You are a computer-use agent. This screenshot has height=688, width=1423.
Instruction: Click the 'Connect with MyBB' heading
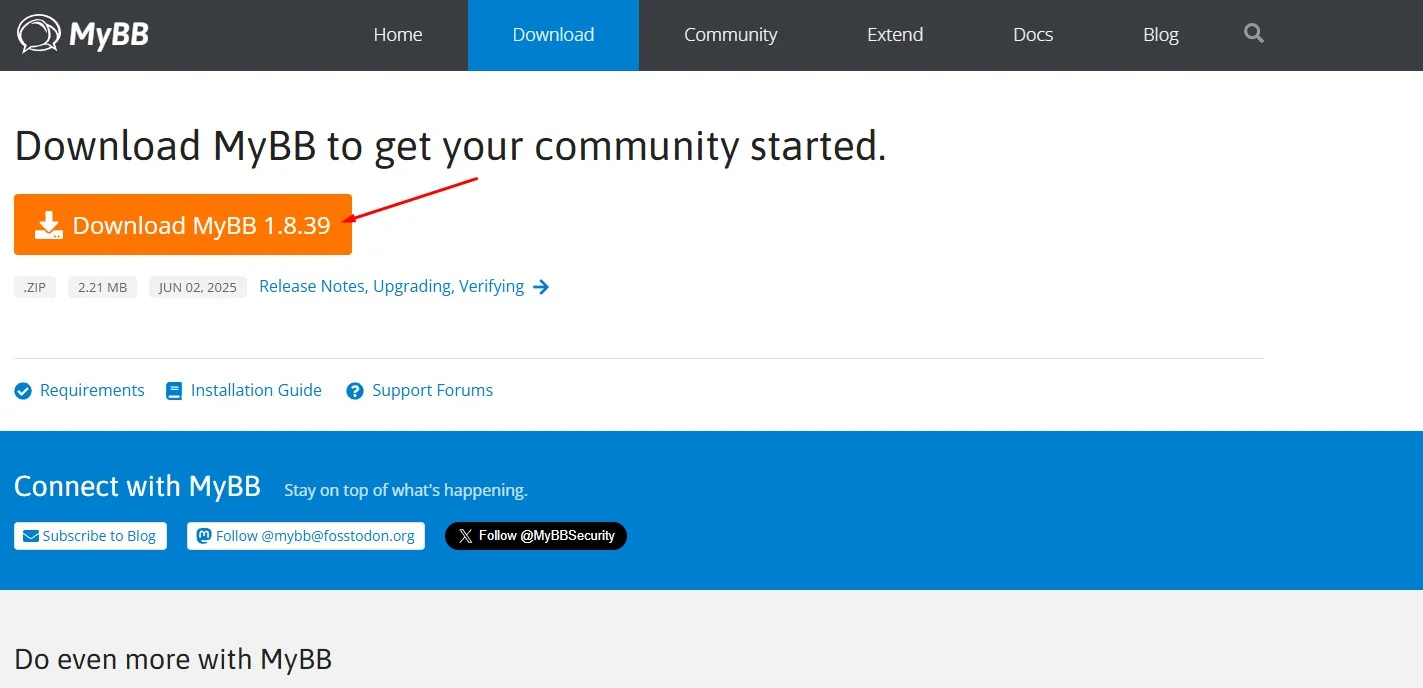coord(137,486)
